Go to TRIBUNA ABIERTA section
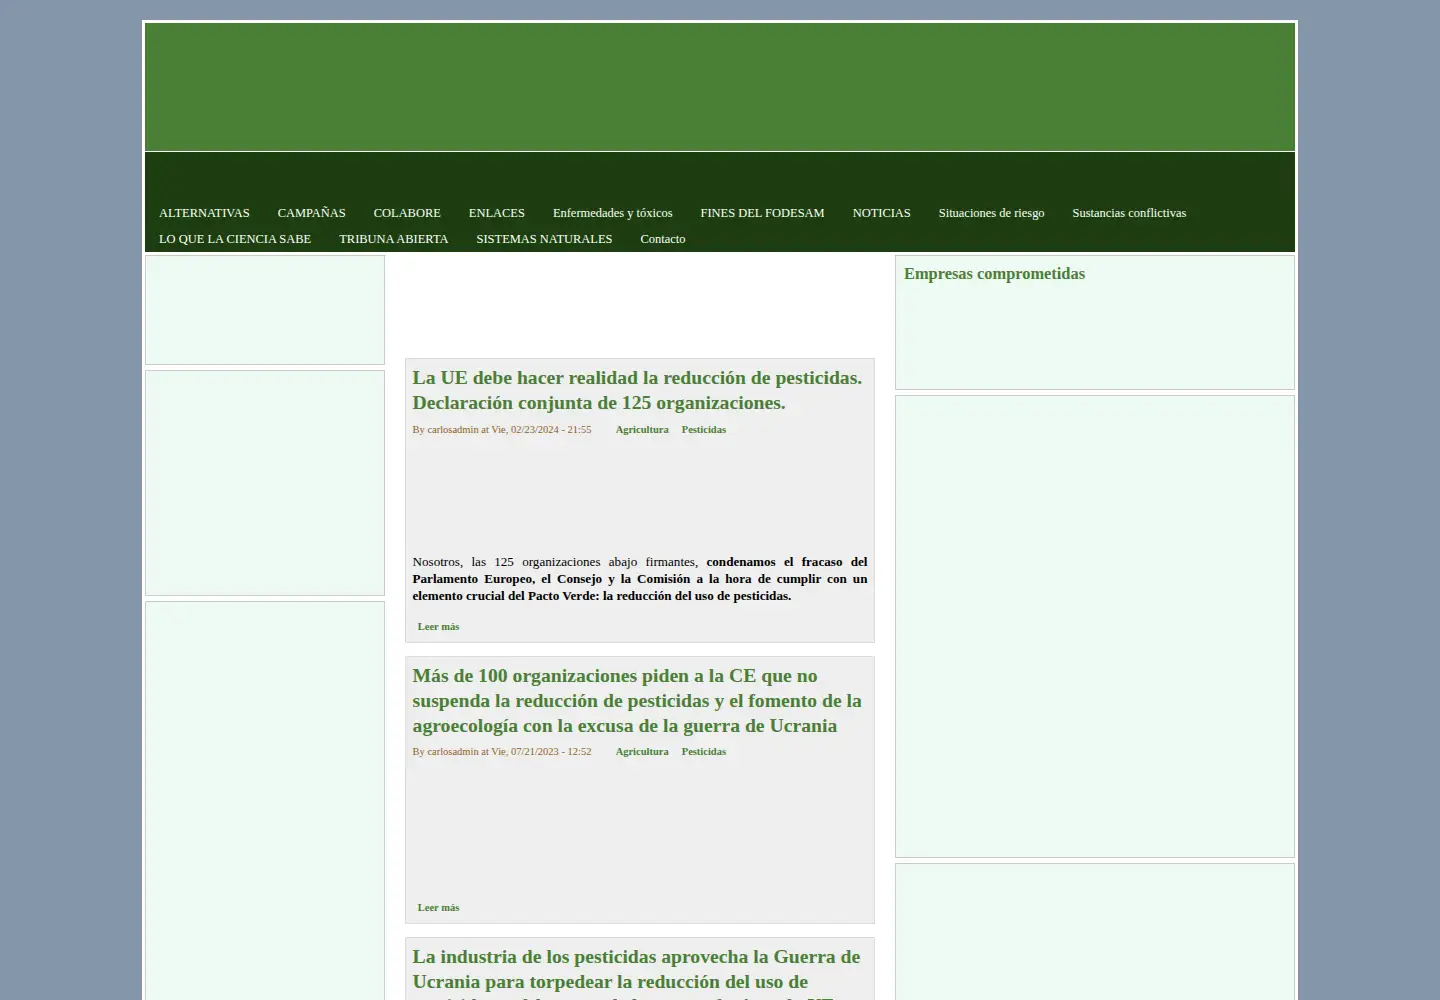 tap(393, 239)
